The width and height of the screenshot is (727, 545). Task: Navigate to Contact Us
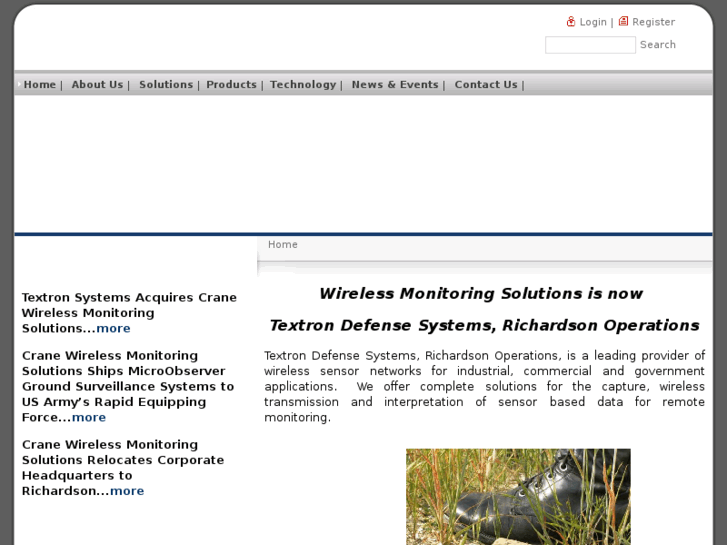click(x=486, y=85)
